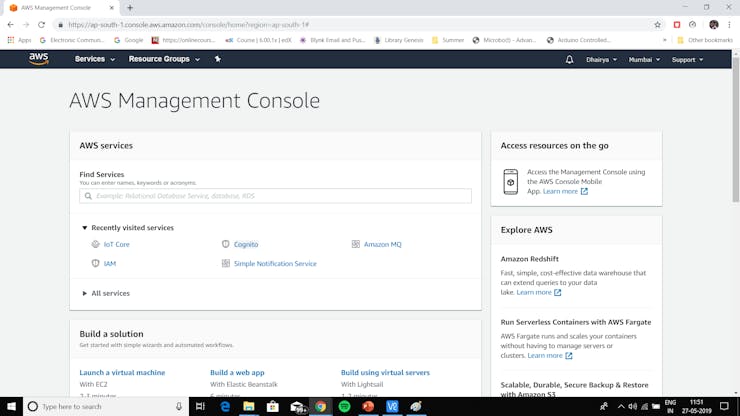The height and width of the screenshot is (416, 740).
Task: Open the Services dropdown menu
Action: (x=94, y=59)
